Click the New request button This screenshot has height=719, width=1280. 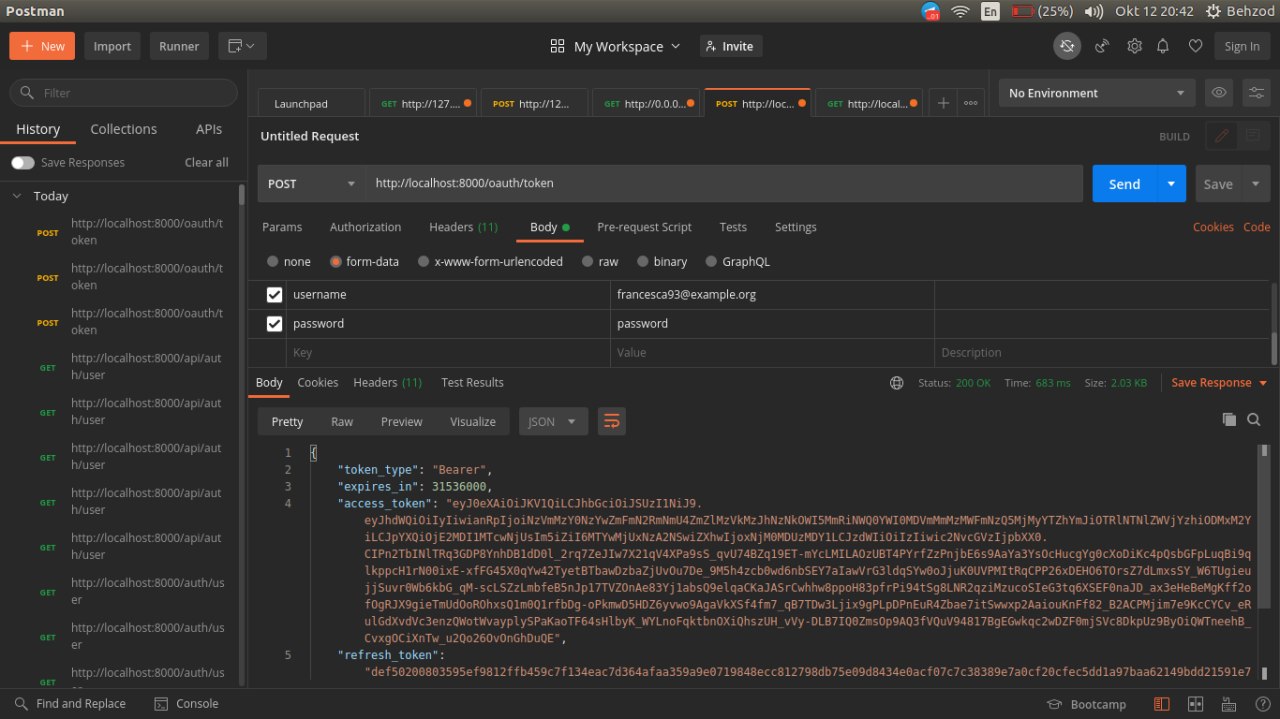click(42, 46)
